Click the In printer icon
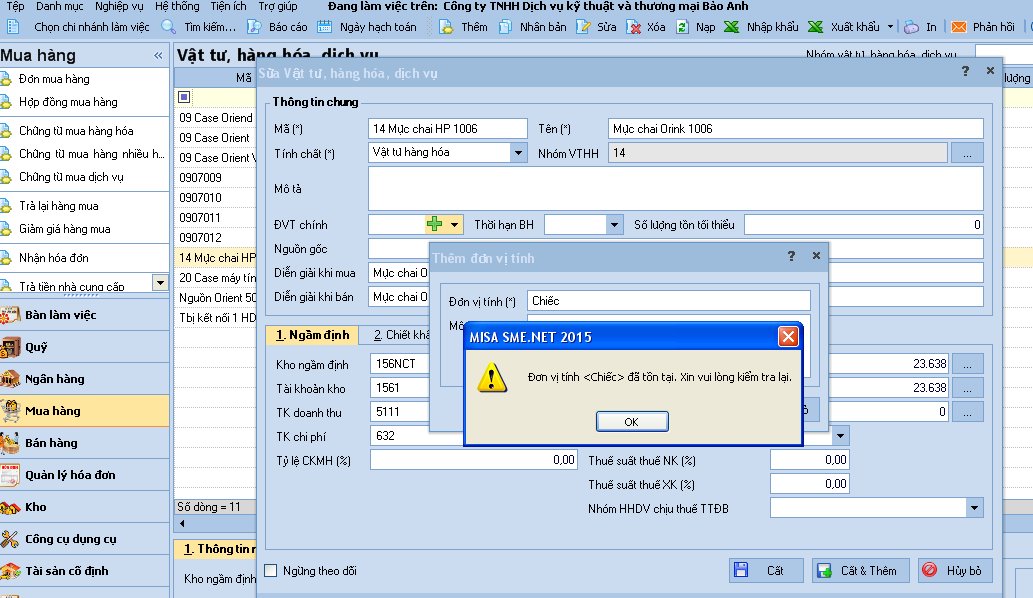The width and height of the screenshot is (1033, 598). click(x=911, y=27)
